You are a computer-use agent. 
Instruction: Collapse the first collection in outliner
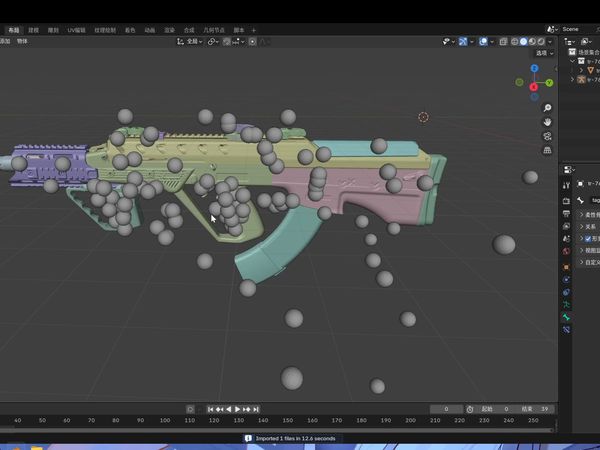point(572,61)
